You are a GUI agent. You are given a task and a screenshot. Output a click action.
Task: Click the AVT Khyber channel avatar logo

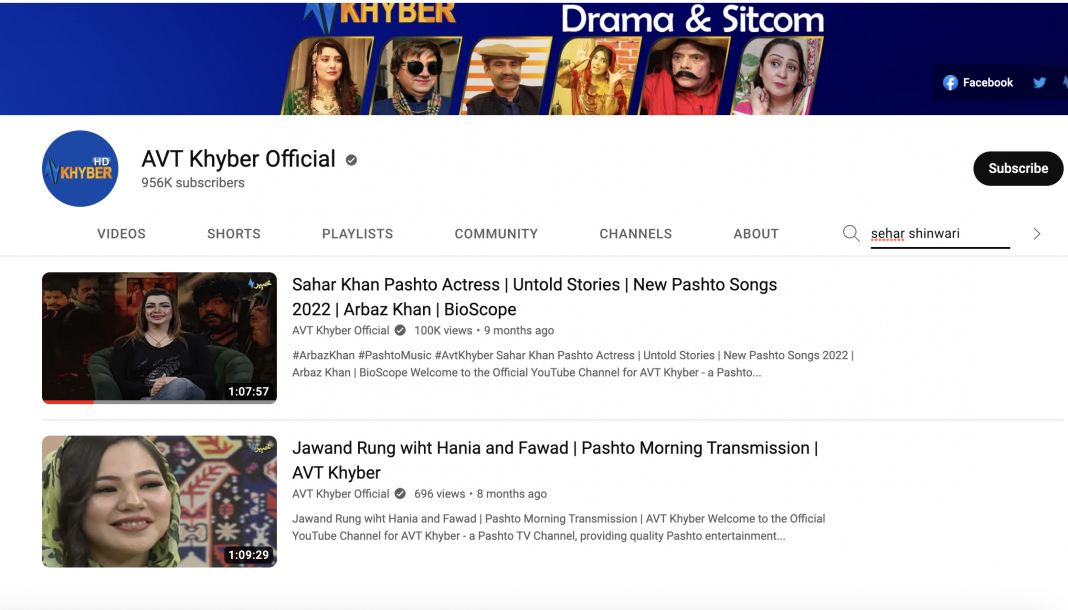[80, 169]
